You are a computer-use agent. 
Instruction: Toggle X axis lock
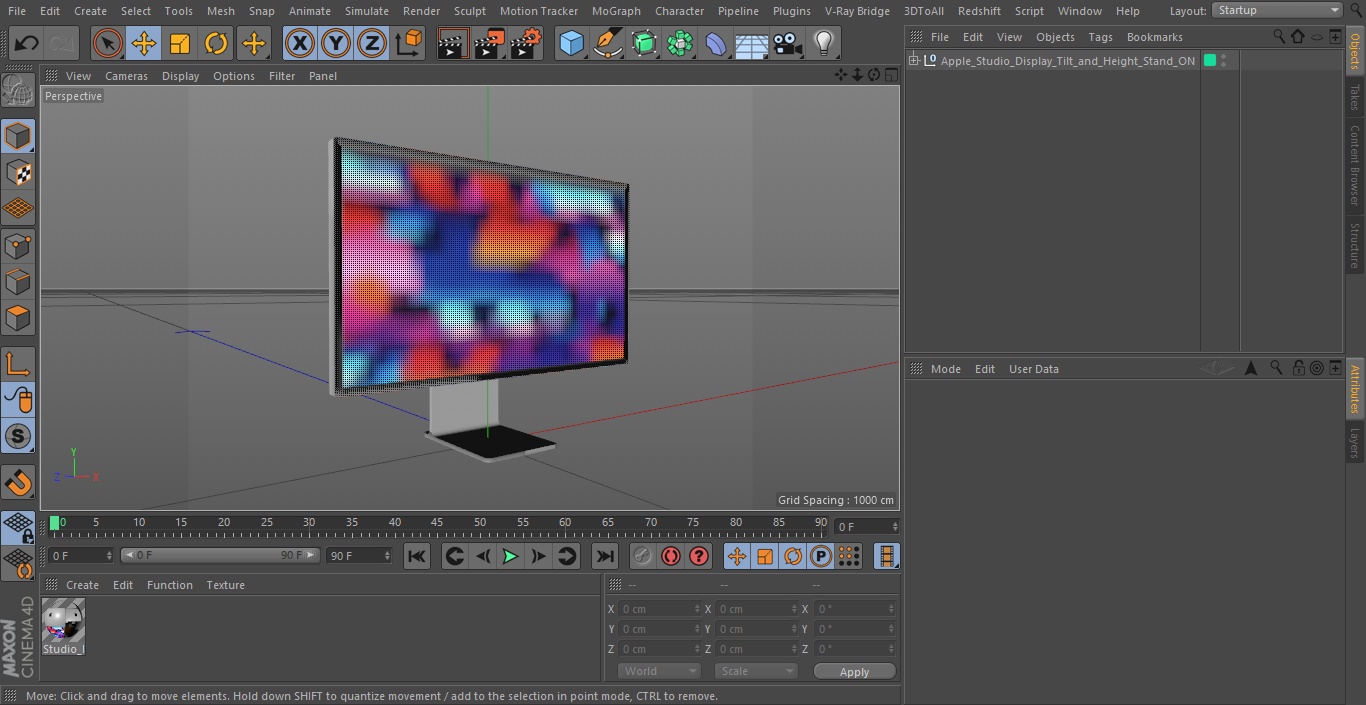[x=300, y=43]
